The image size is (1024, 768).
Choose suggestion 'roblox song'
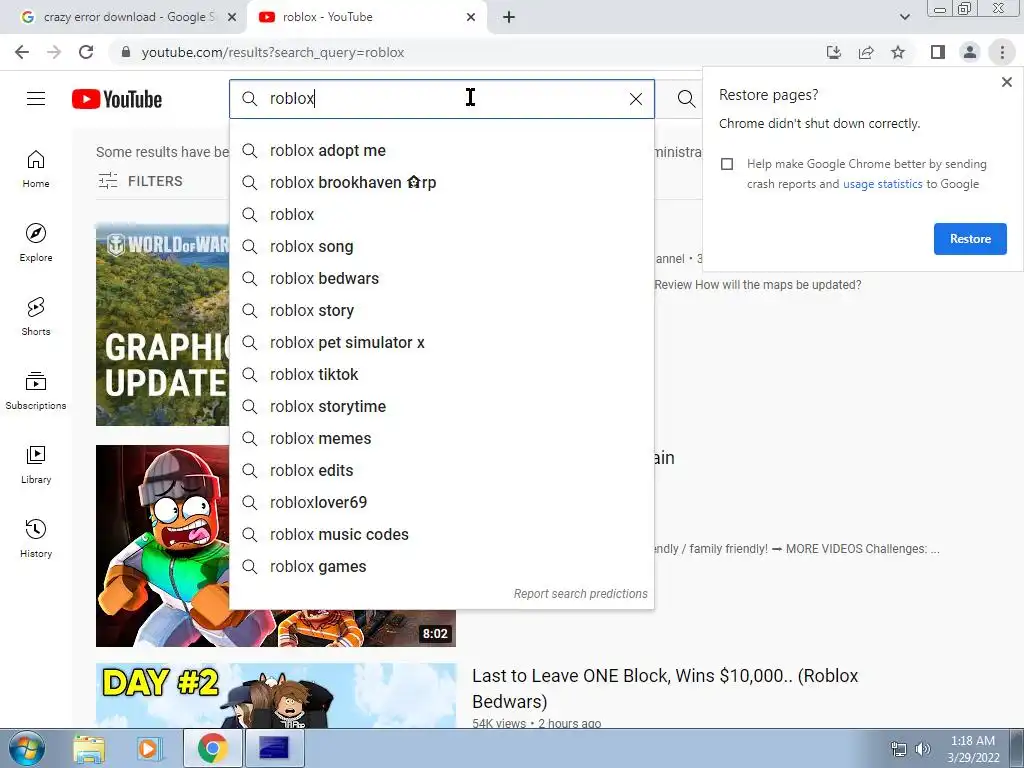[441, 246]
